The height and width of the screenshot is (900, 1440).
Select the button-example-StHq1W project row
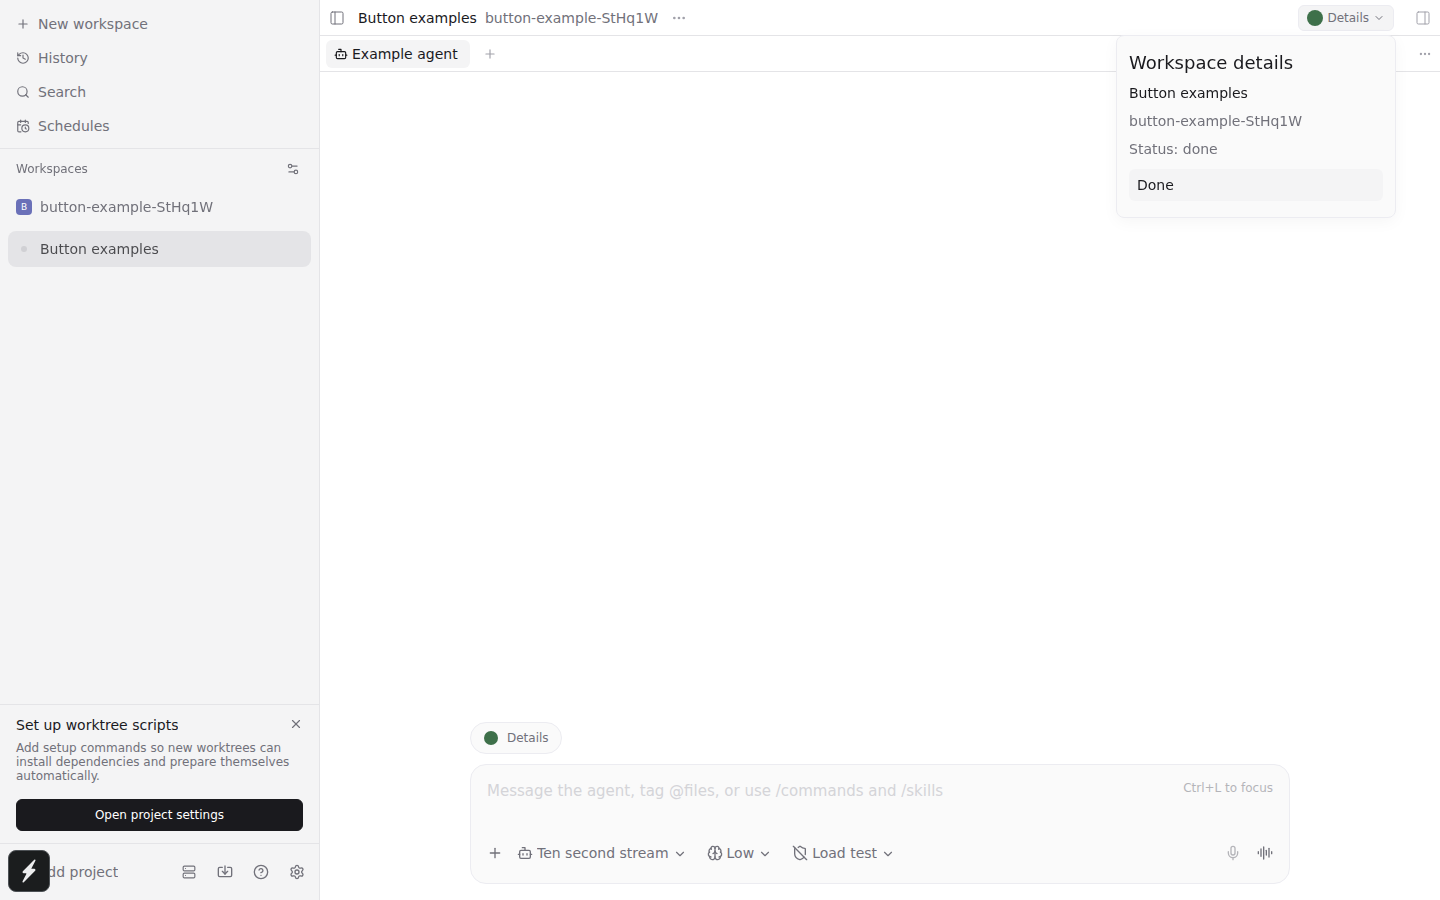[x=159, y=207]
